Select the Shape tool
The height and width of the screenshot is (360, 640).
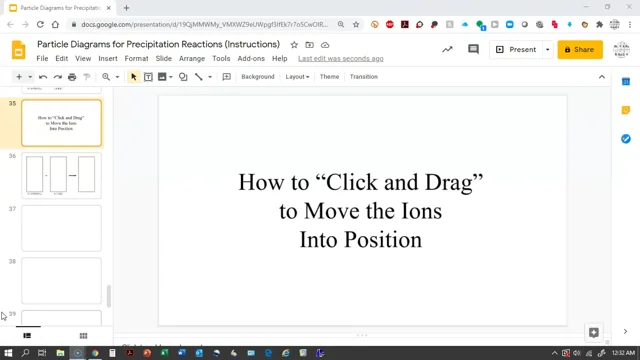(x=183, y=77)
